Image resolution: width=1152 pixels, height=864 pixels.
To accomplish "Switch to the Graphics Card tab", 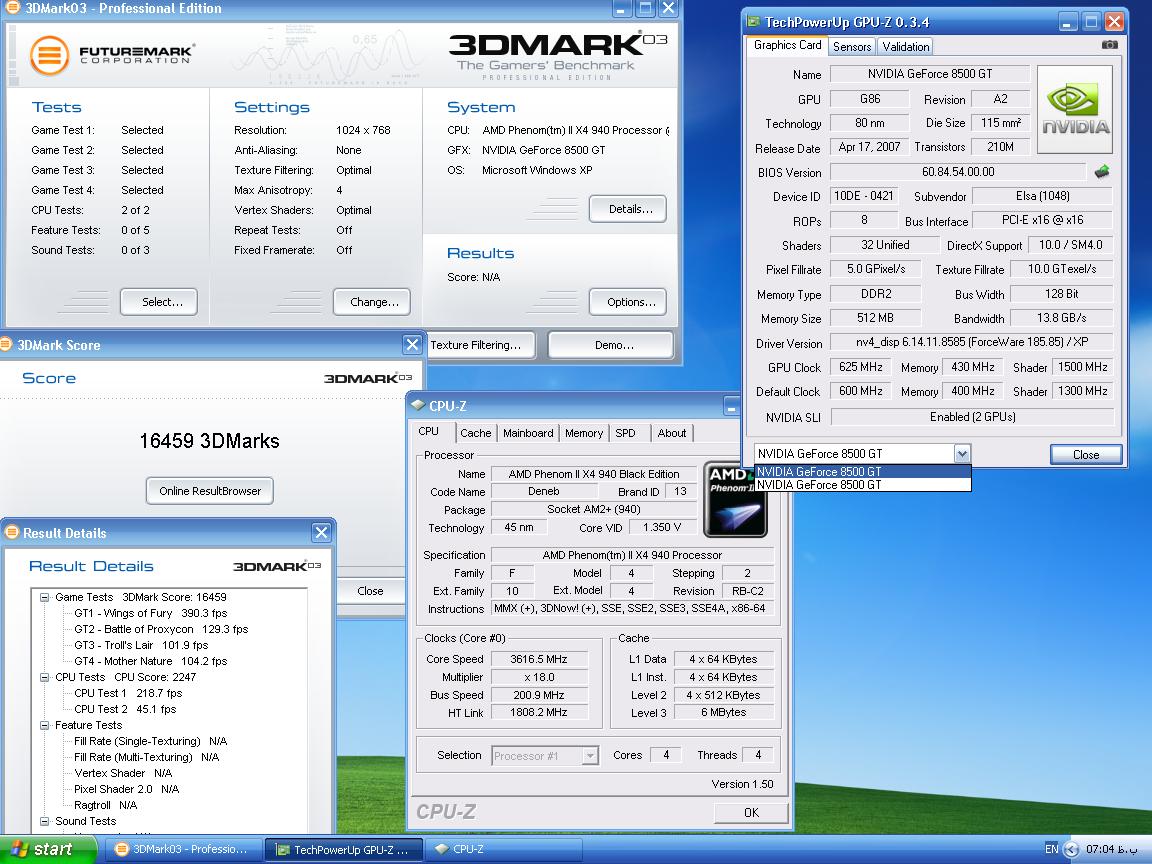I will pos(788,46).
